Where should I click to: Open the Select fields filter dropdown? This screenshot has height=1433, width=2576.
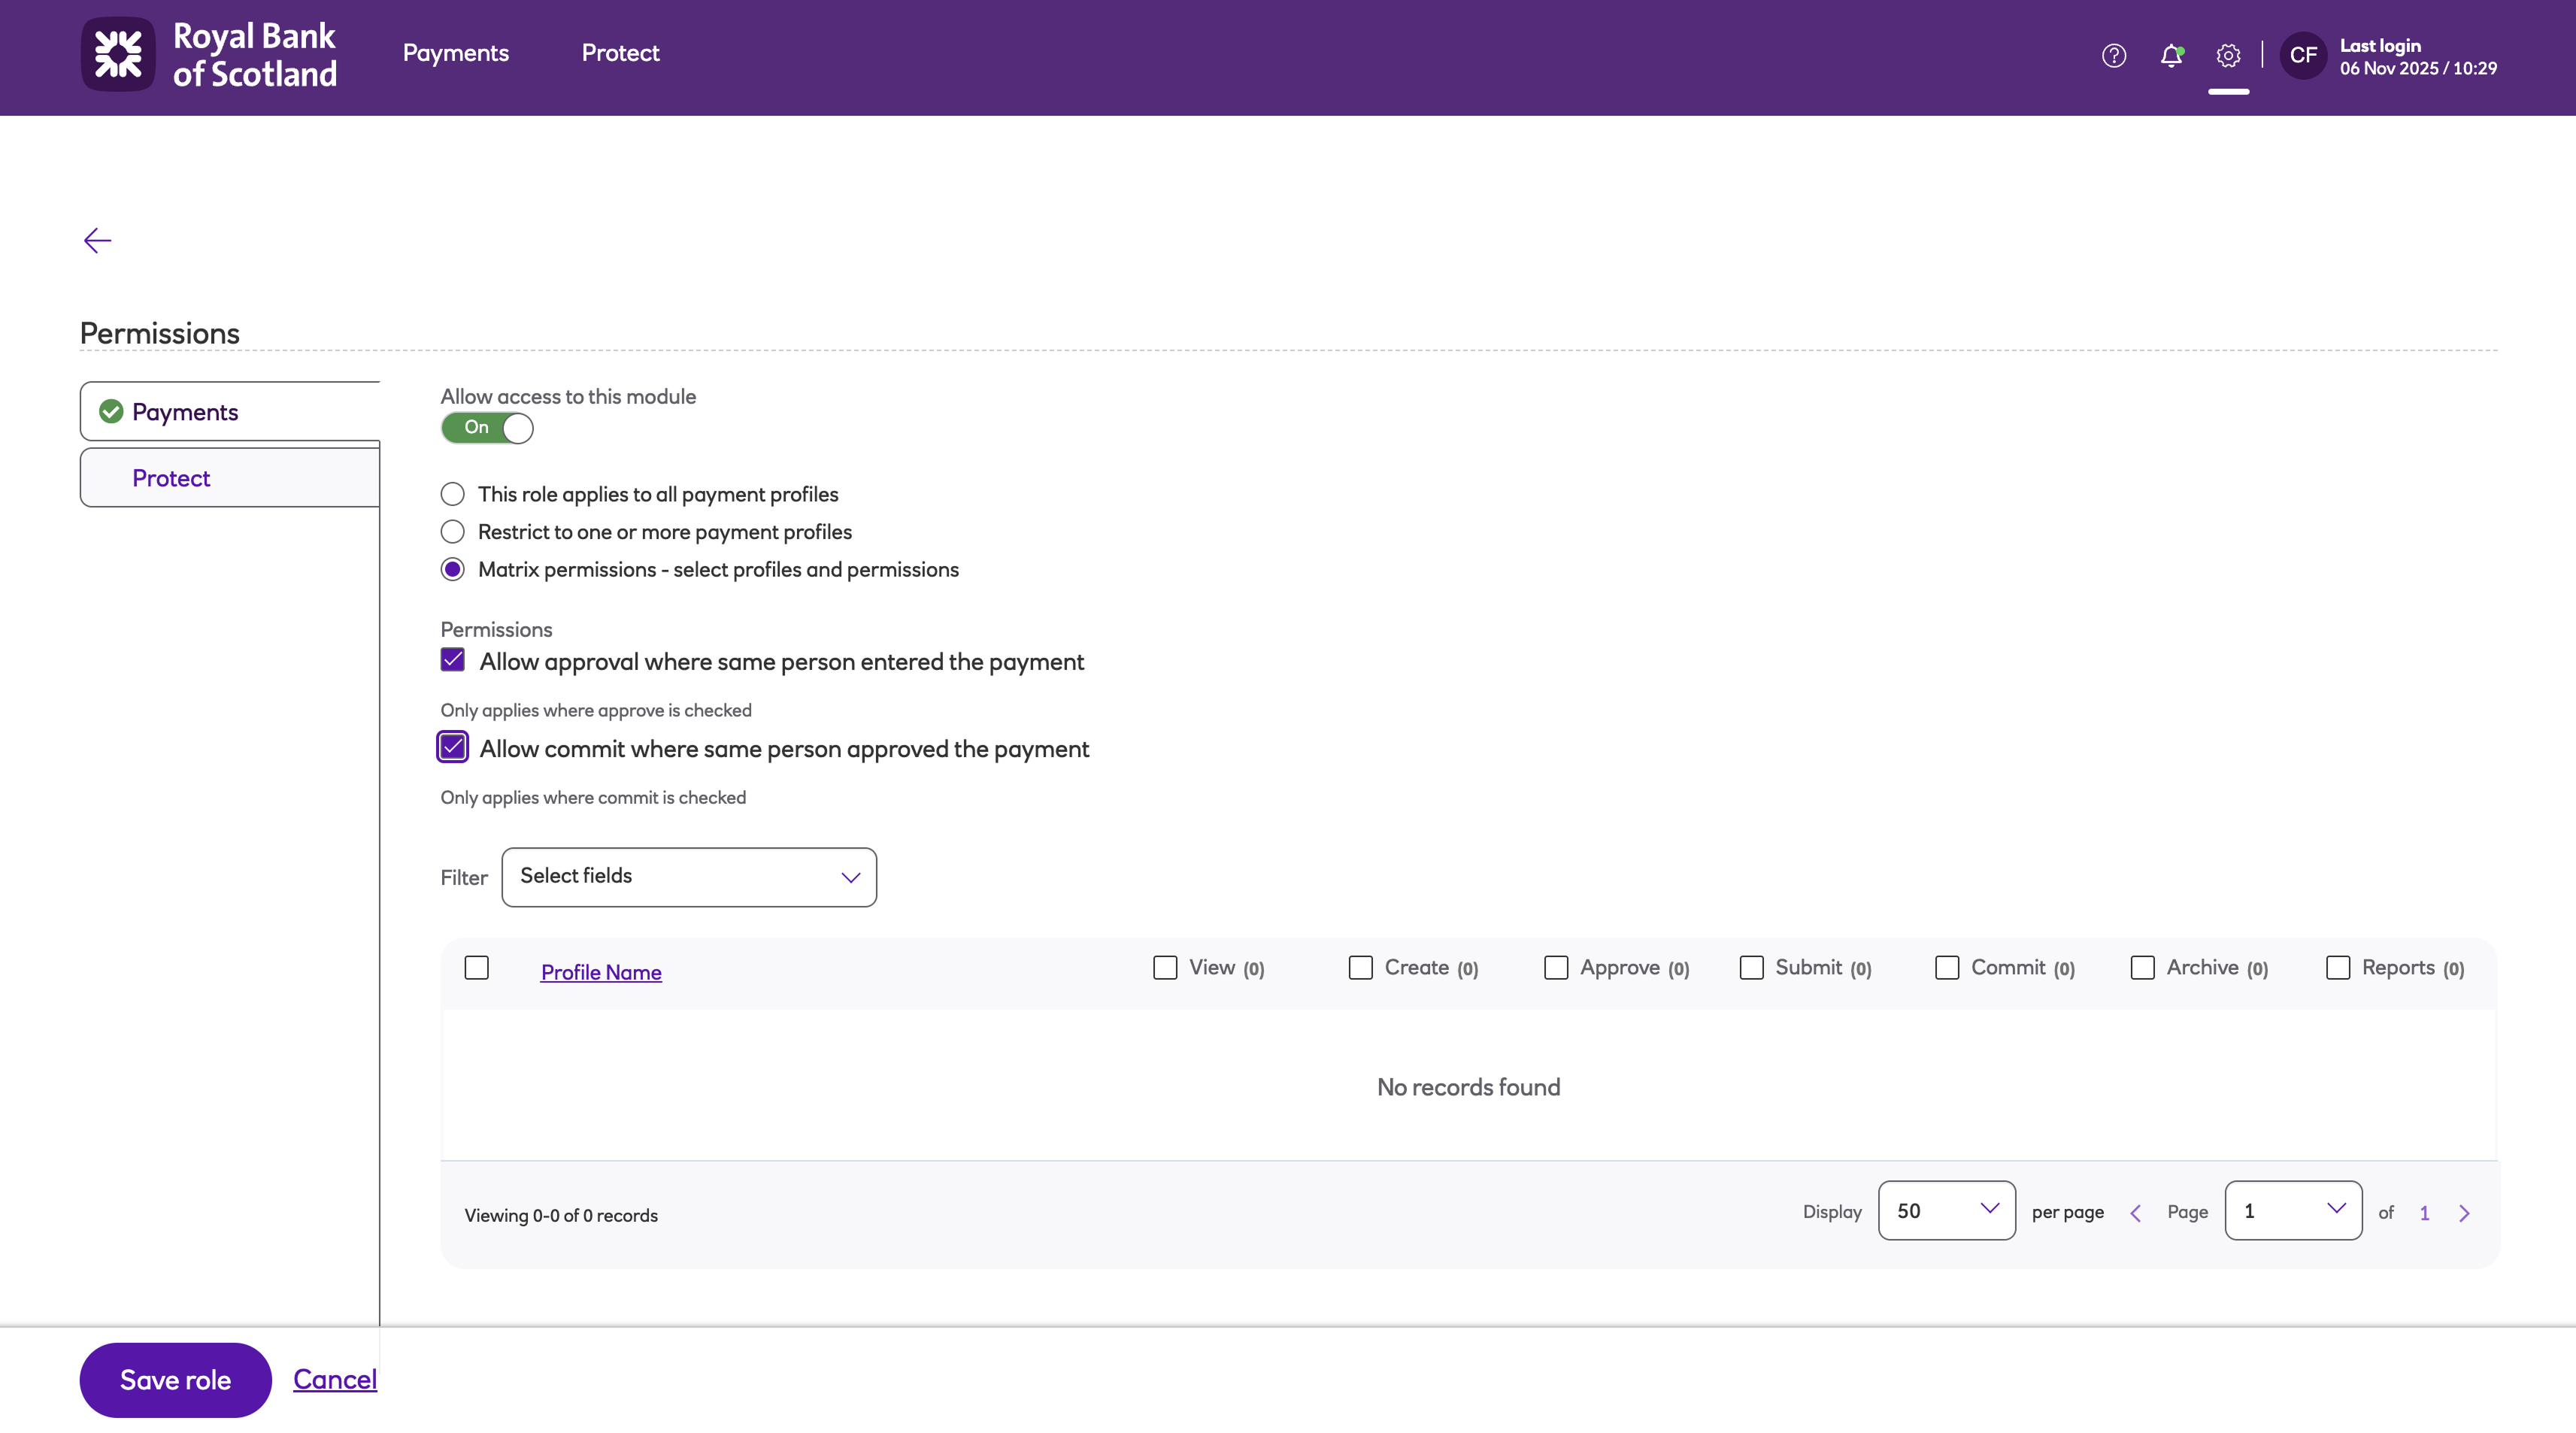pos(688,877)
